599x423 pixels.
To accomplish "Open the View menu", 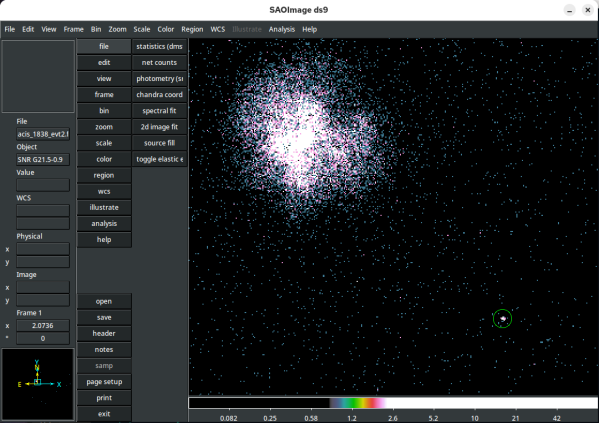I will point(49,29).
